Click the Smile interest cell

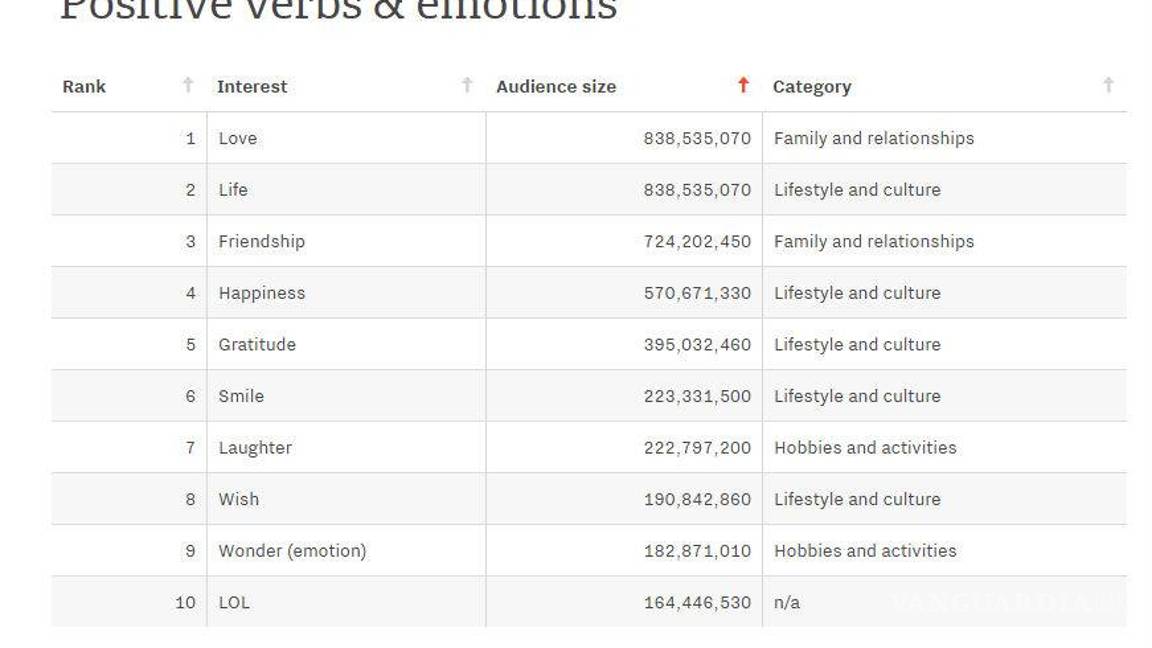coord(241,396)
